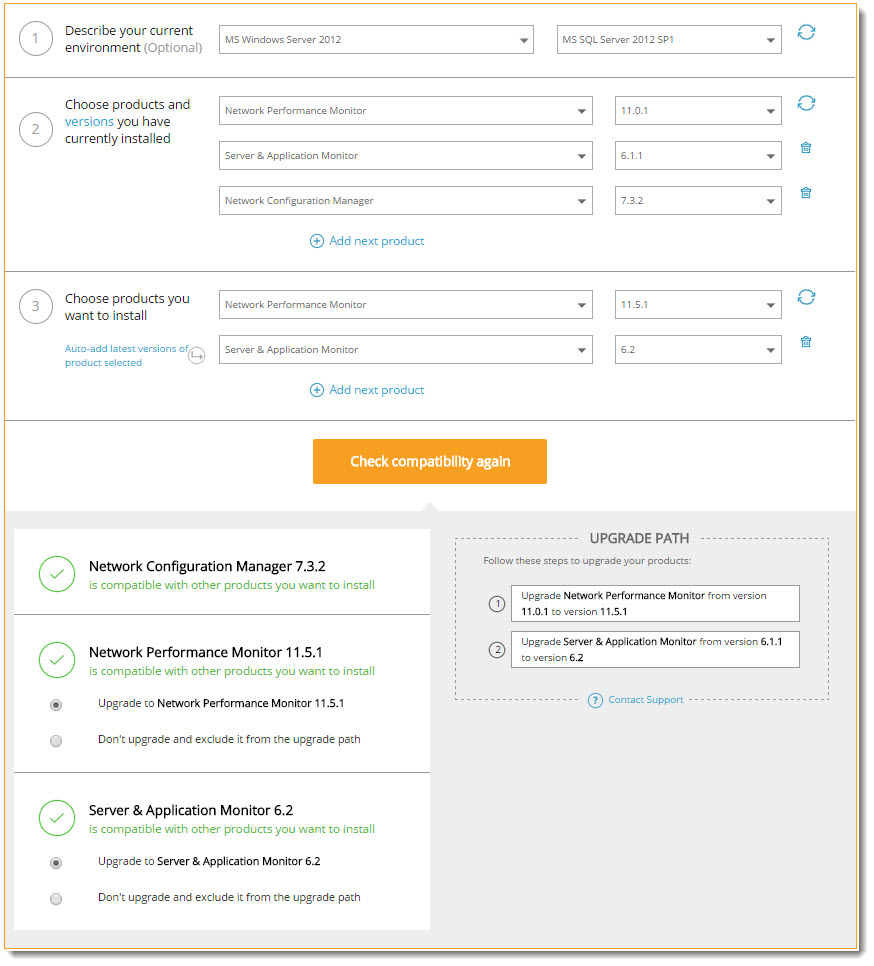Click the Check compatibility again button
Viewport: 874px width, 966px height.
tap(430, 461)
